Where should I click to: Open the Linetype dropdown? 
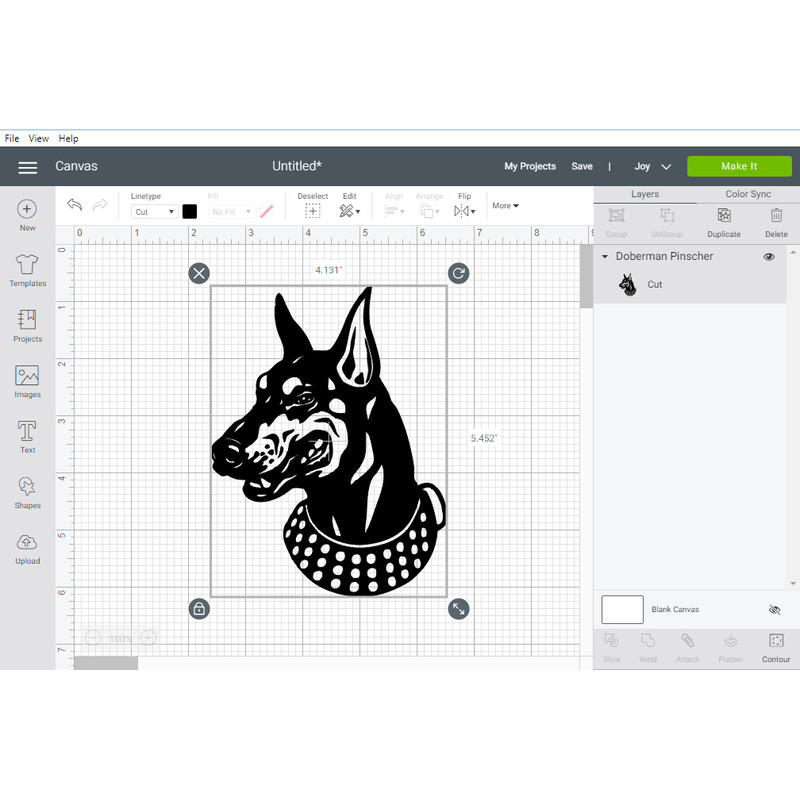[x=153, y=211]
